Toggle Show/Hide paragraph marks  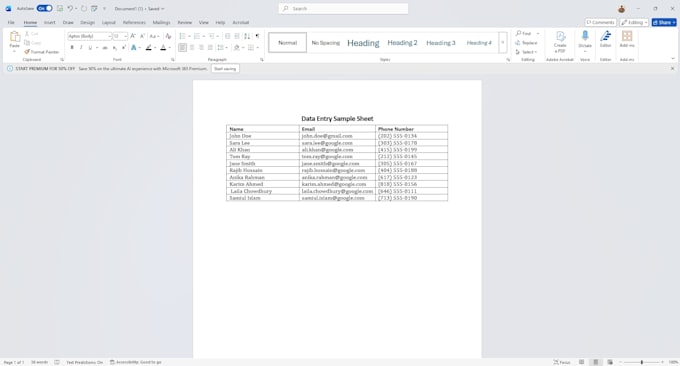pos(257,36)
